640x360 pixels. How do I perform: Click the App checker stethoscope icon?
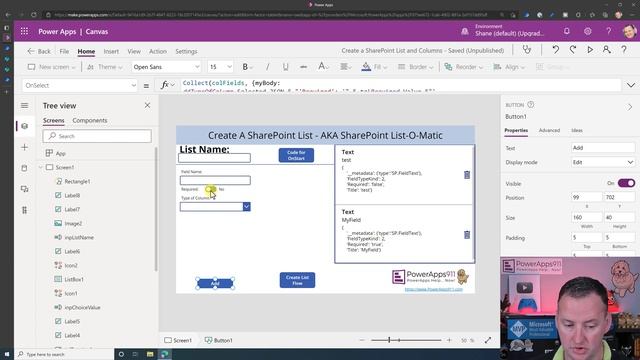pos(527,50)
